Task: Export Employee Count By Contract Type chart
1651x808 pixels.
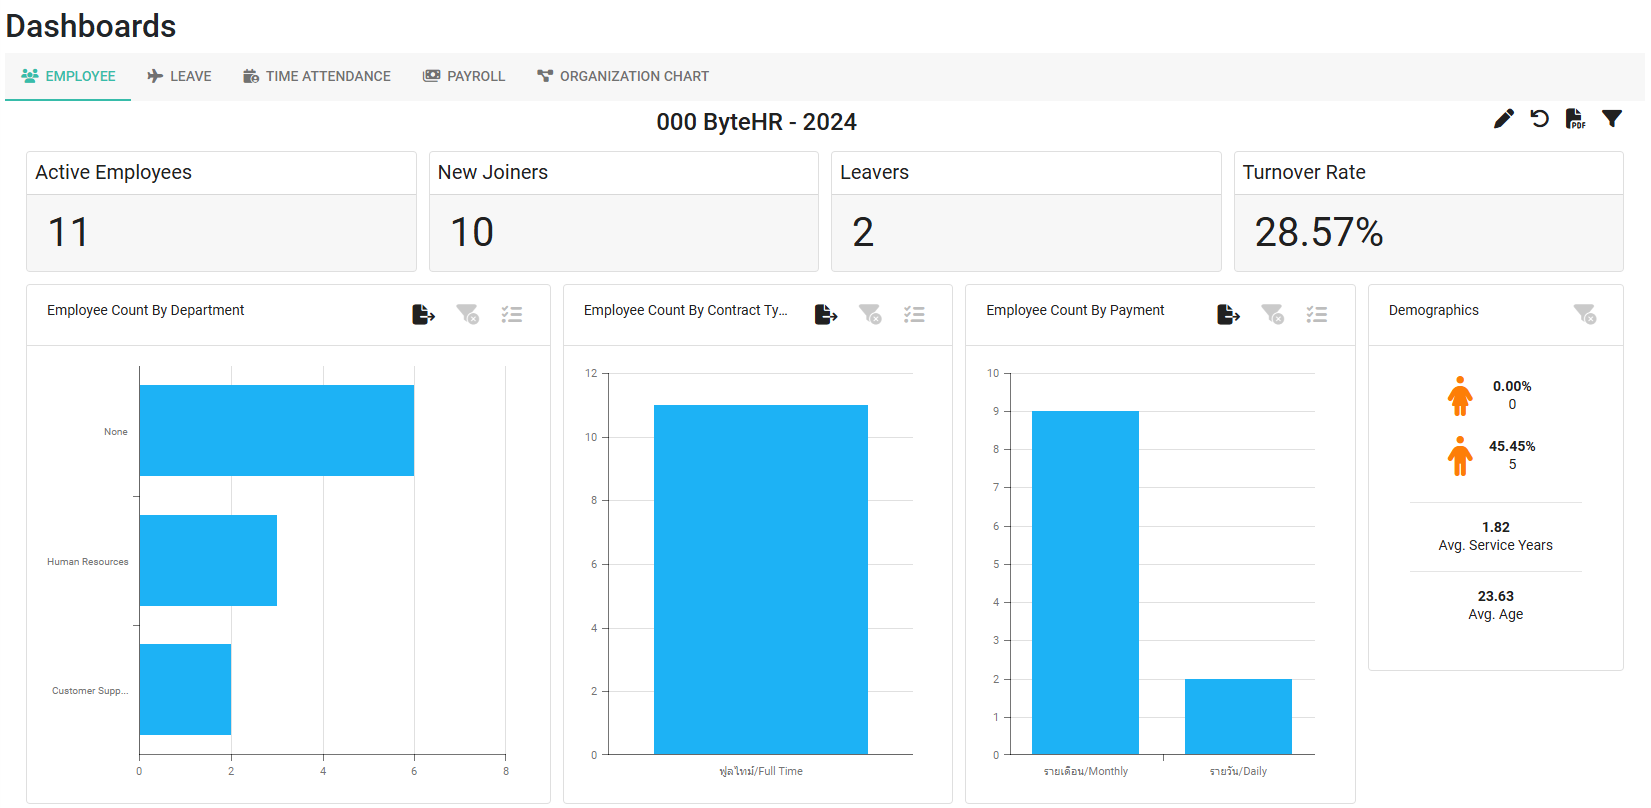Action: point(826,315)
